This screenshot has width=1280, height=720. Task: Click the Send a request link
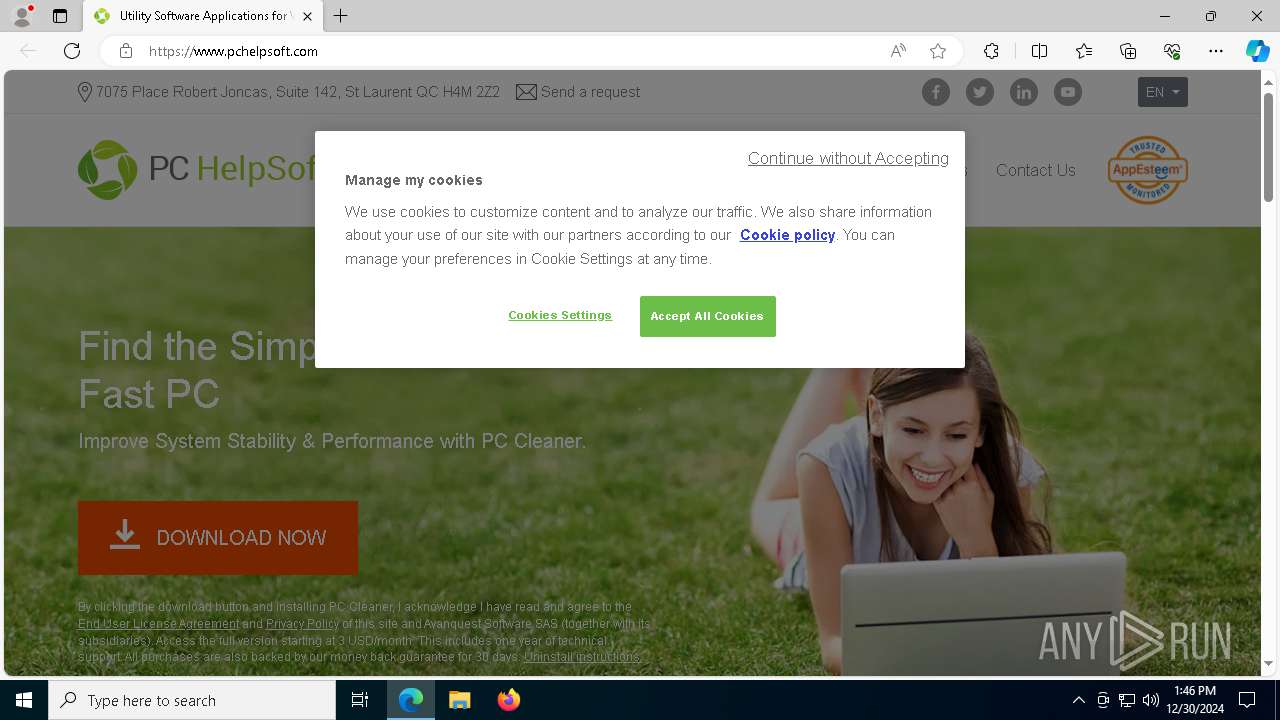[x=578, y=92]
